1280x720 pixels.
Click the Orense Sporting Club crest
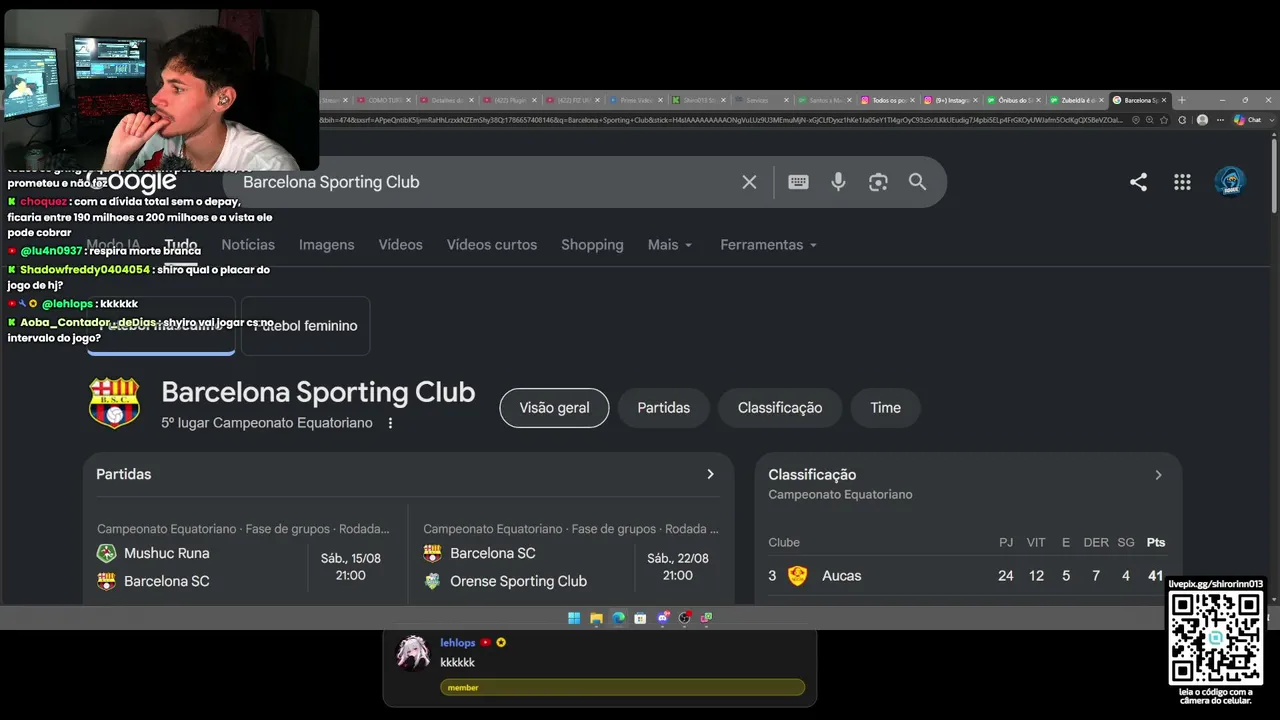(432, 581)
